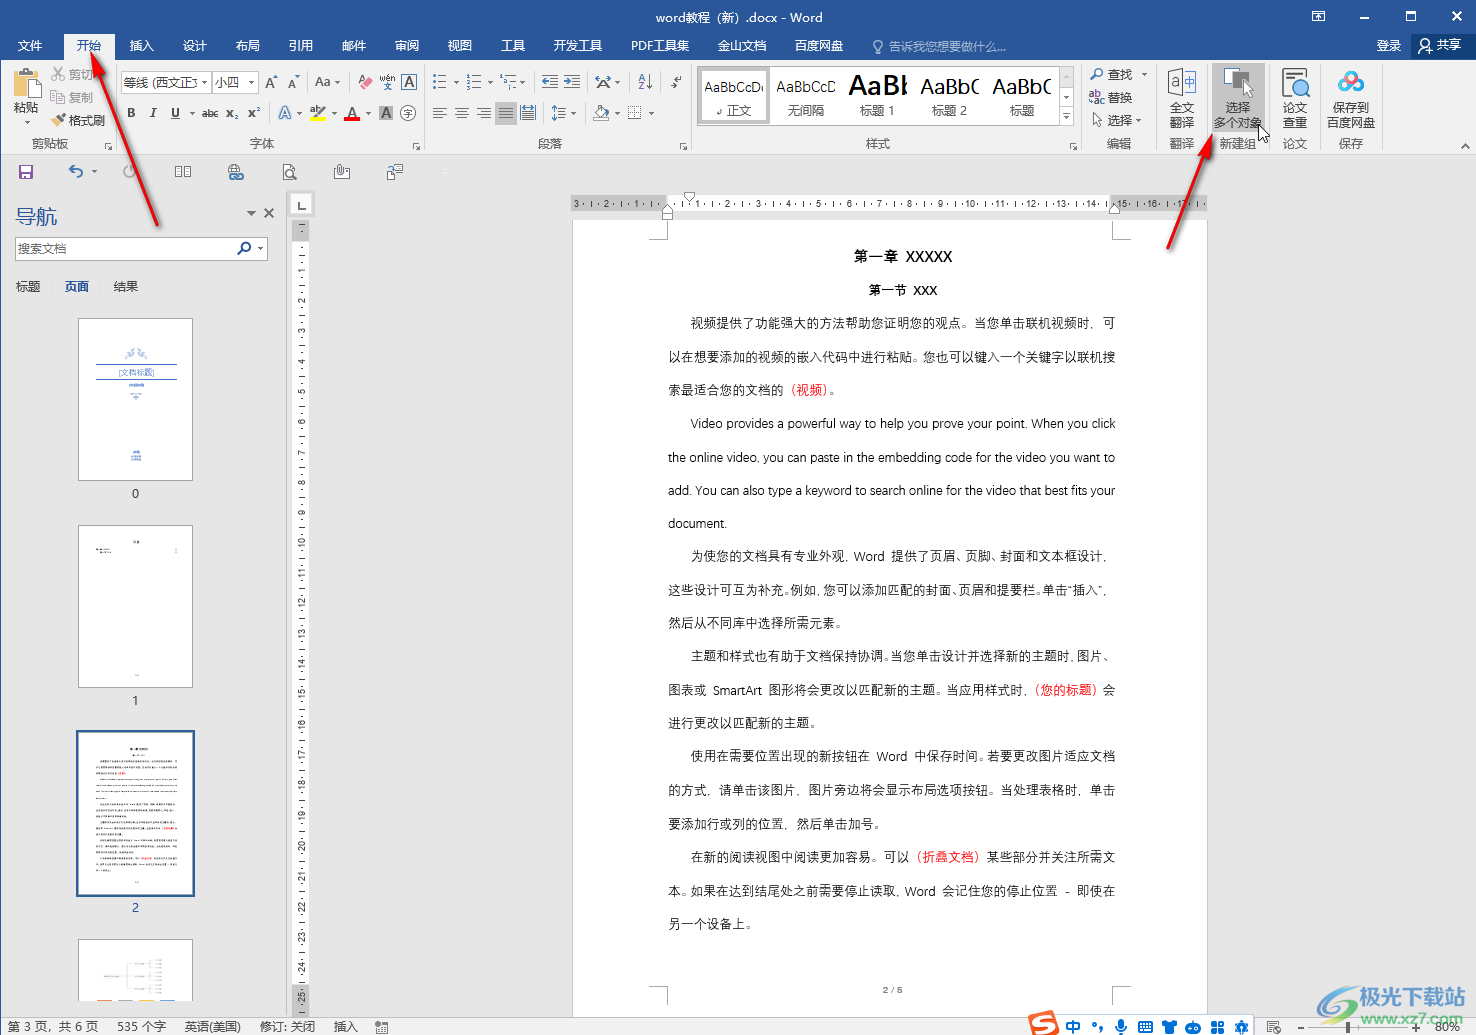Toggle strikethrough text (abc)
The height and width of the screenshot is (1035, 1476).
coord(210,113)
